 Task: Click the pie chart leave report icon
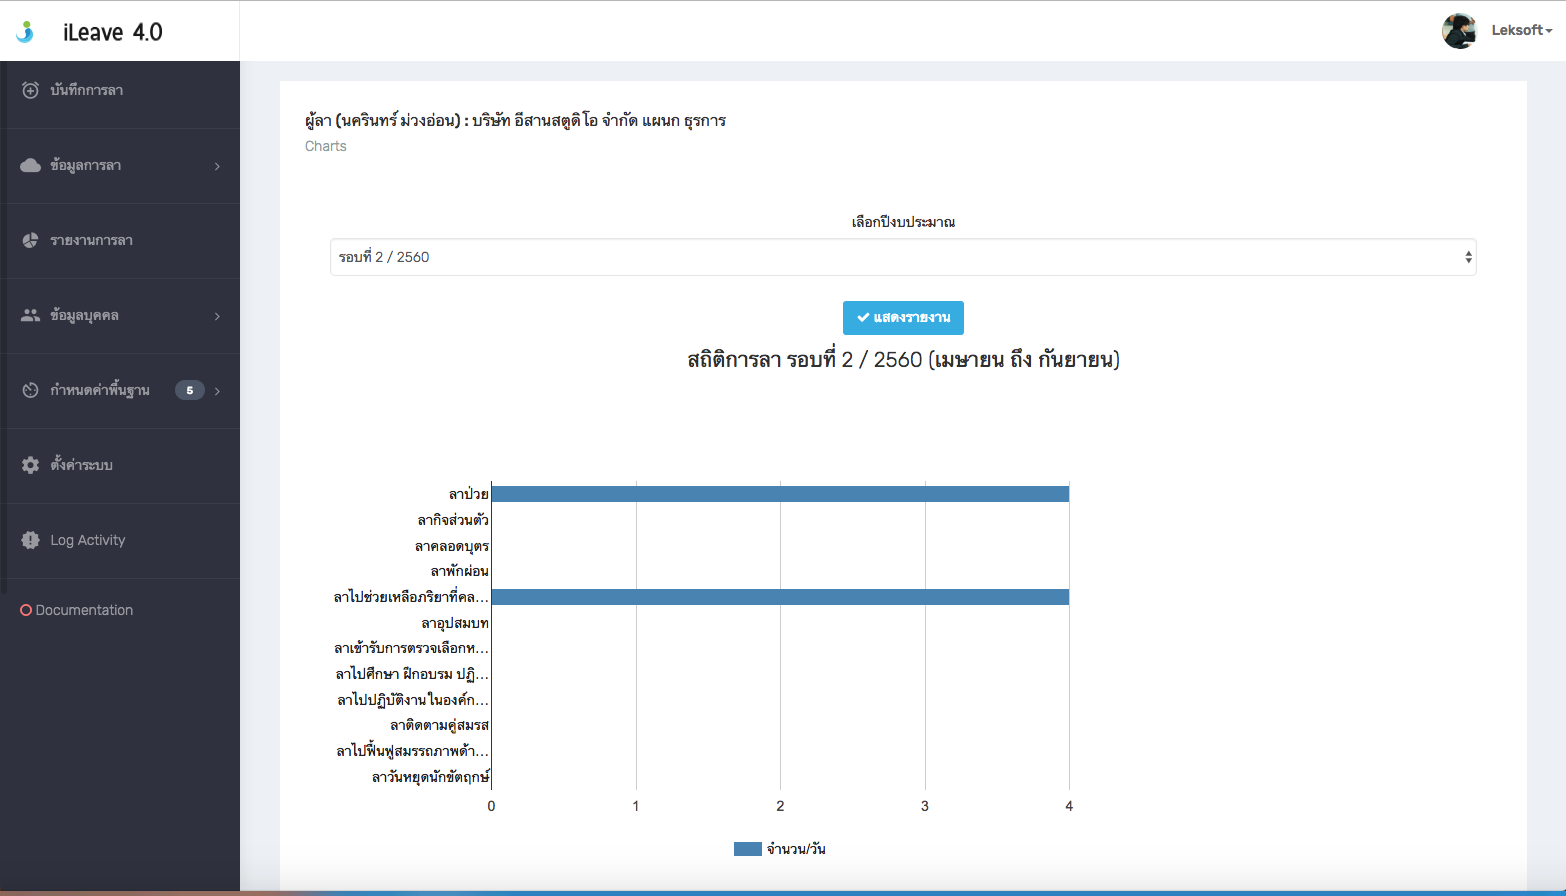[x=30, y=240]
